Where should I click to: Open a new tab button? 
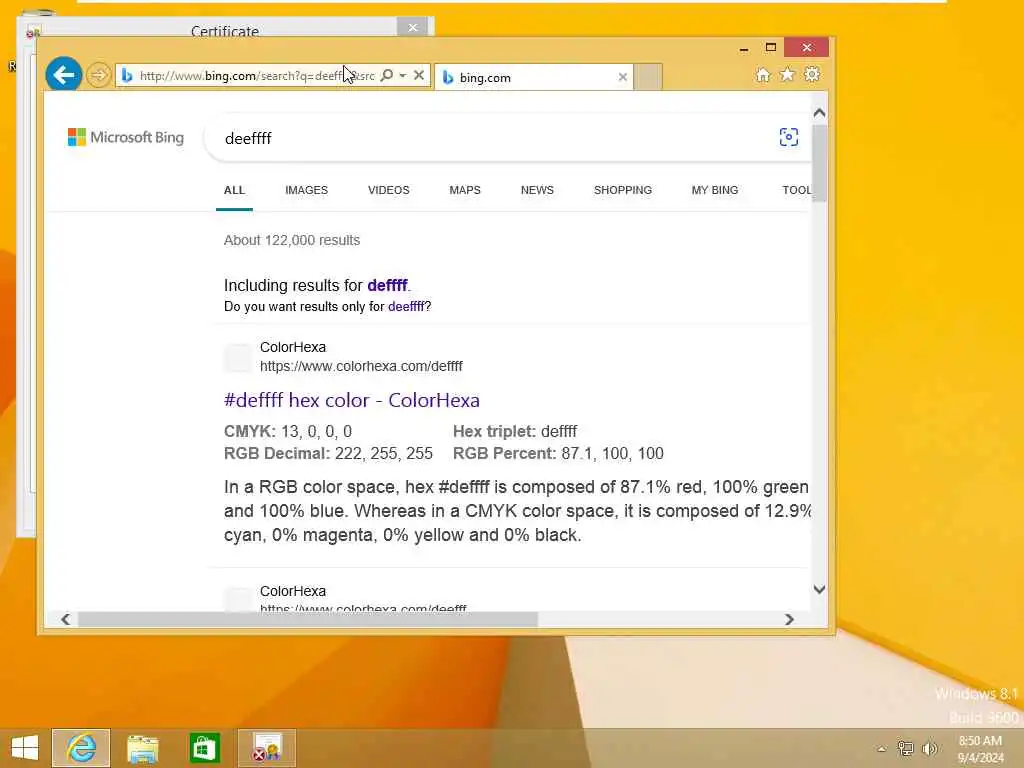click(x=648, y=77)
